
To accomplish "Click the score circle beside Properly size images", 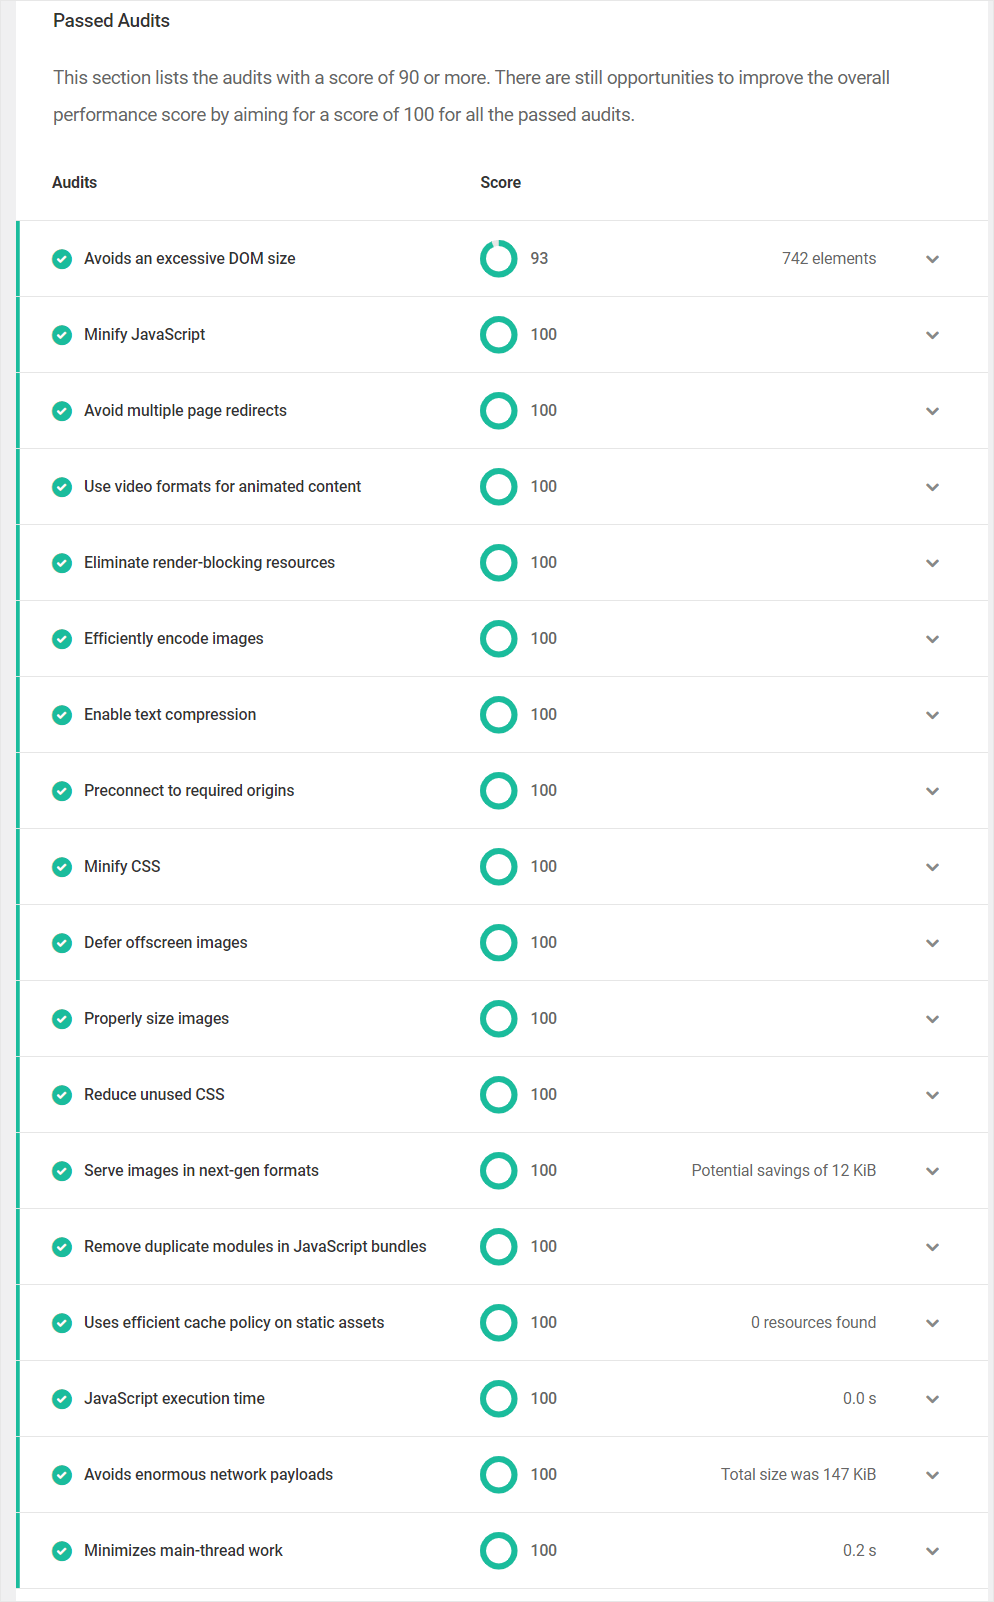I will click(x=498, y=1018).
